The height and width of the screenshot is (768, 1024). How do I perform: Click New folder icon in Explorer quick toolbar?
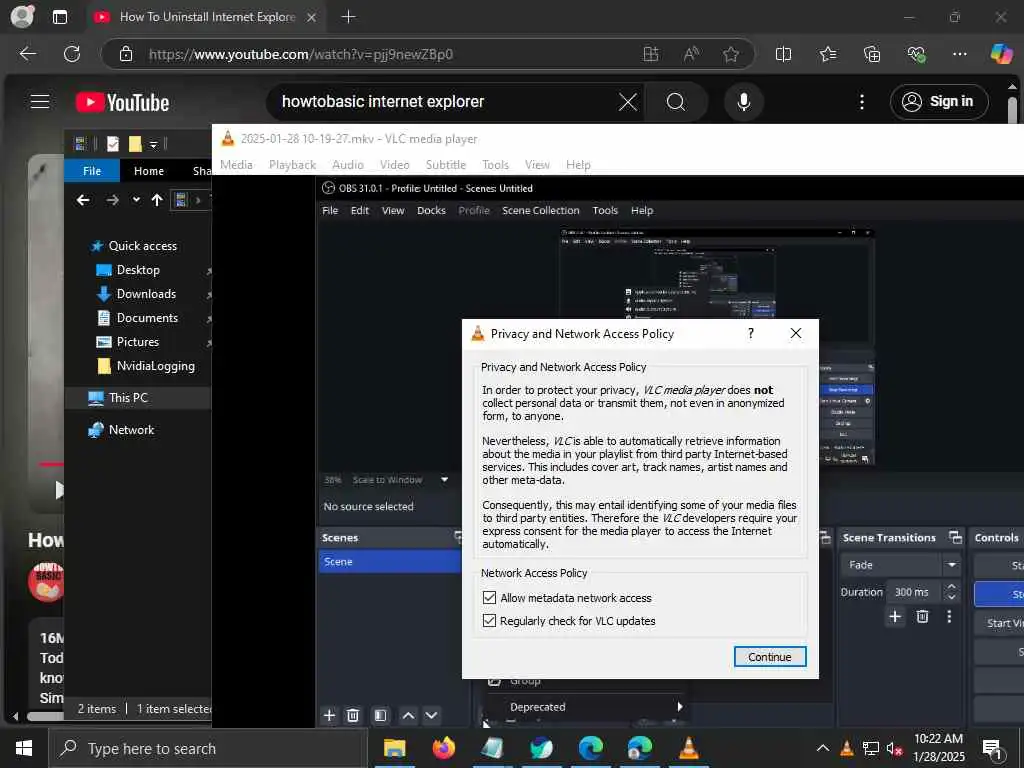(135, 144)
